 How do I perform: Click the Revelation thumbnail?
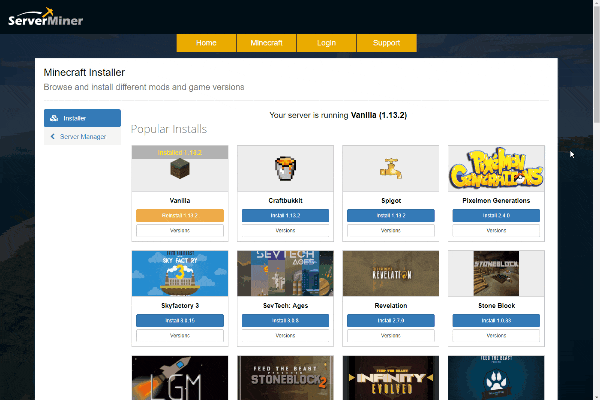(x=391, y=273)
